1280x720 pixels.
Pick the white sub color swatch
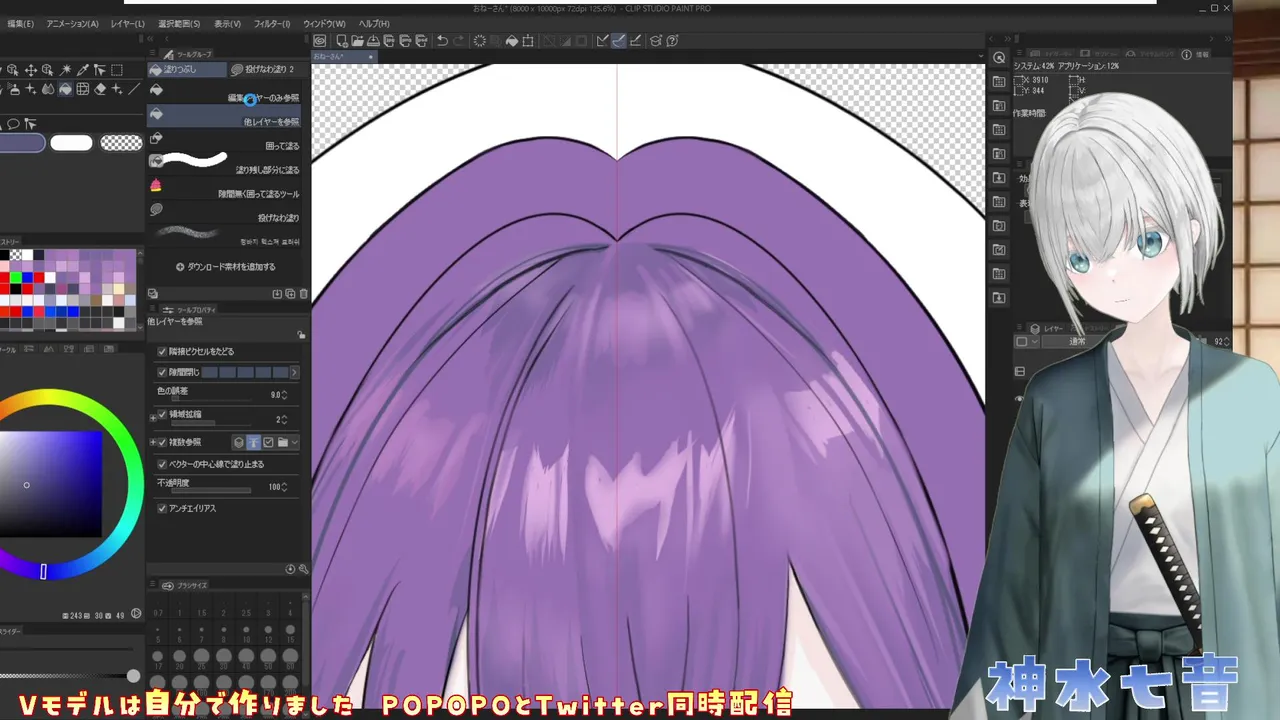pyautogui.click(x=71, y=143)
